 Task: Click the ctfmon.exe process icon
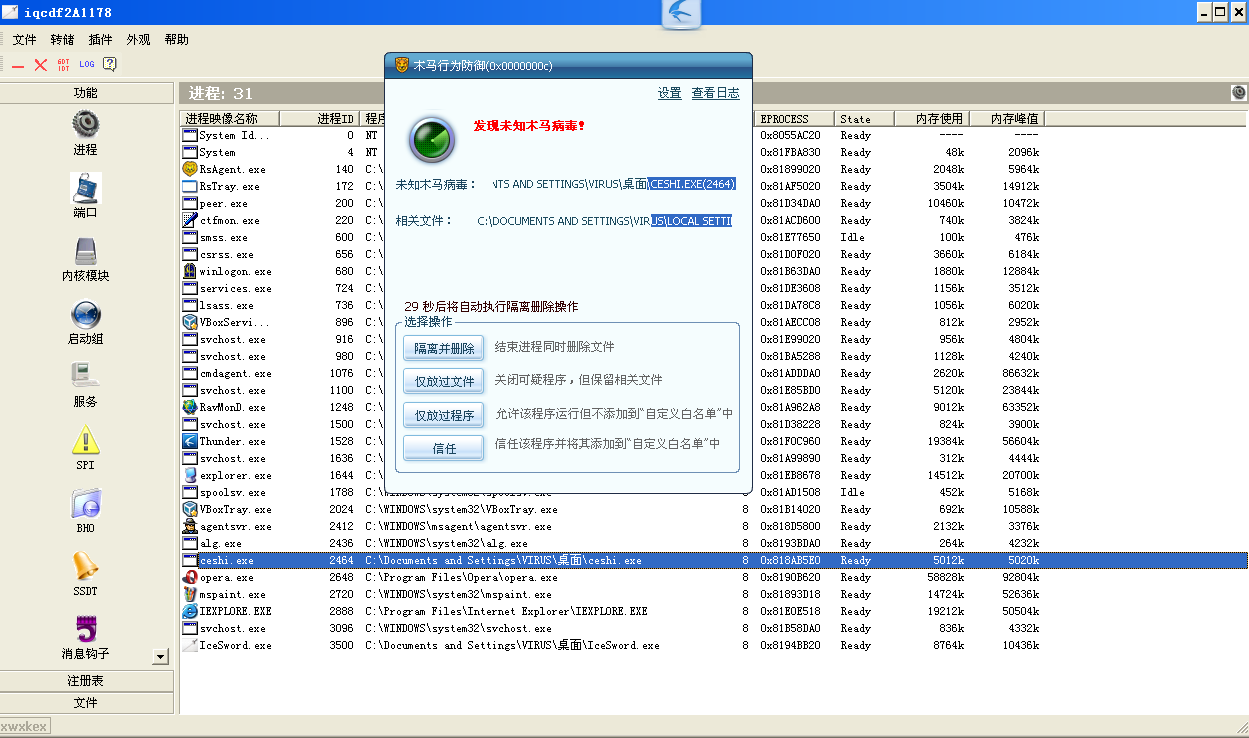190,220
